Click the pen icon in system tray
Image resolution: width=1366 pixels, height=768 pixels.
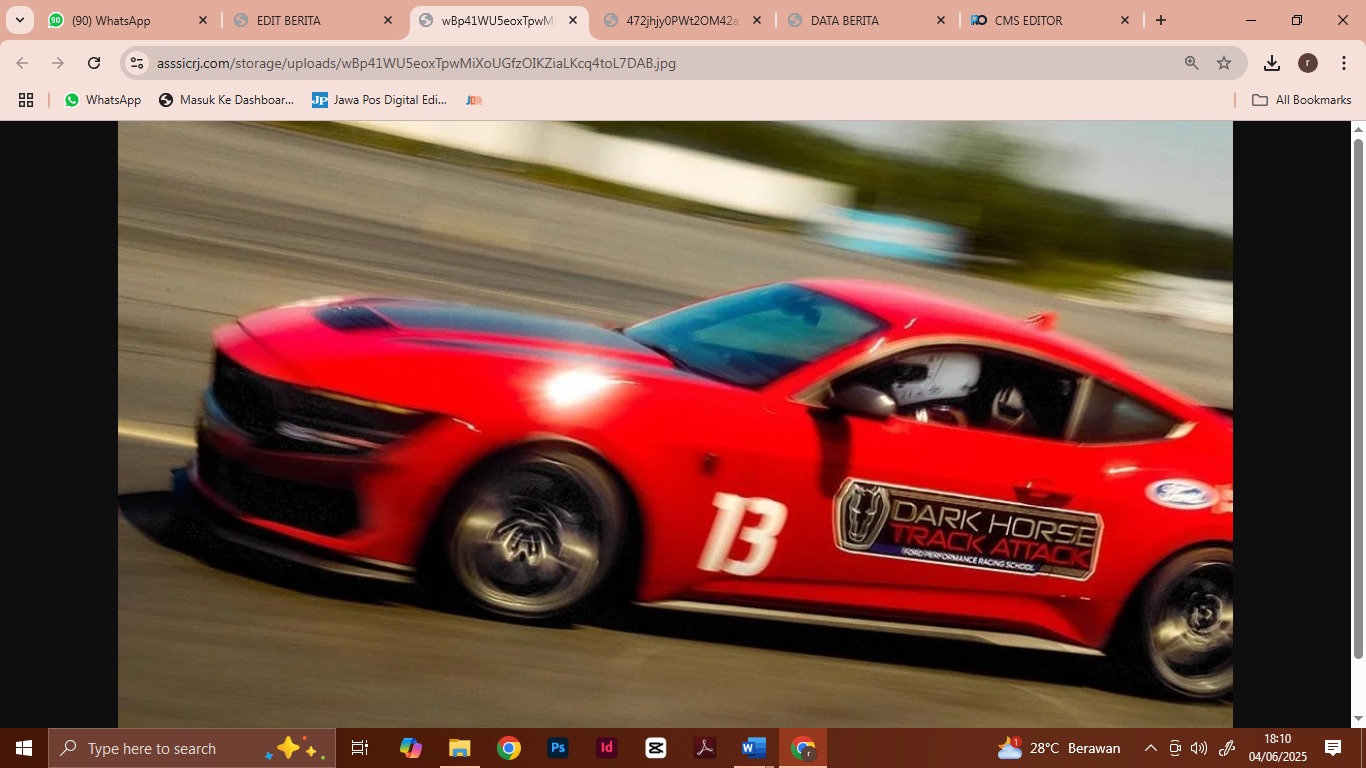1228,748
